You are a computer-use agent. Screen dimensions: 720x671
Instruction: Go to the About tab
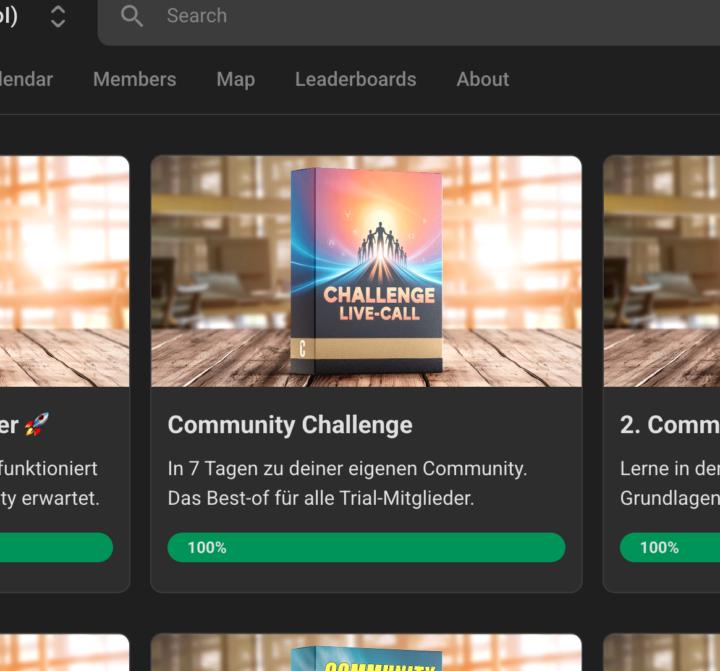(x=483, y=79)
